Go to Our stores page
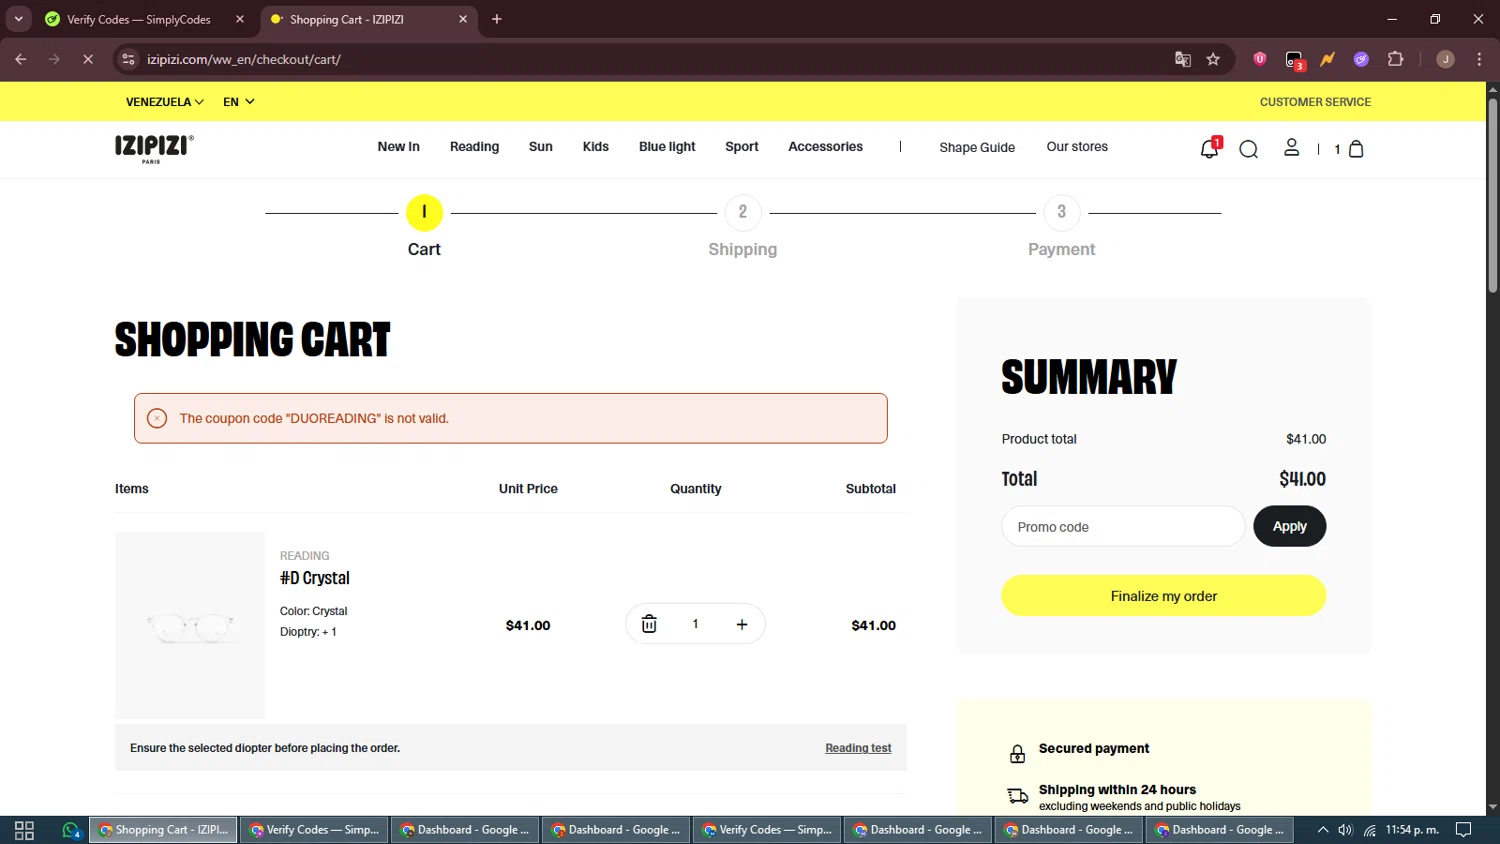 [x=1077, y=147]
